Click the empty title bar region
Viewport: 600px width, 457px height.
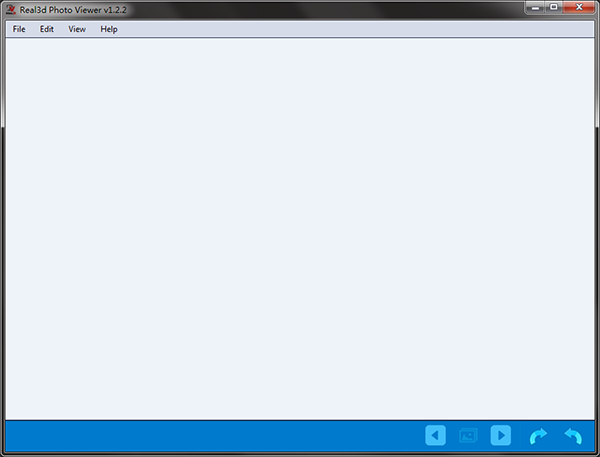(x=325, y=10)
